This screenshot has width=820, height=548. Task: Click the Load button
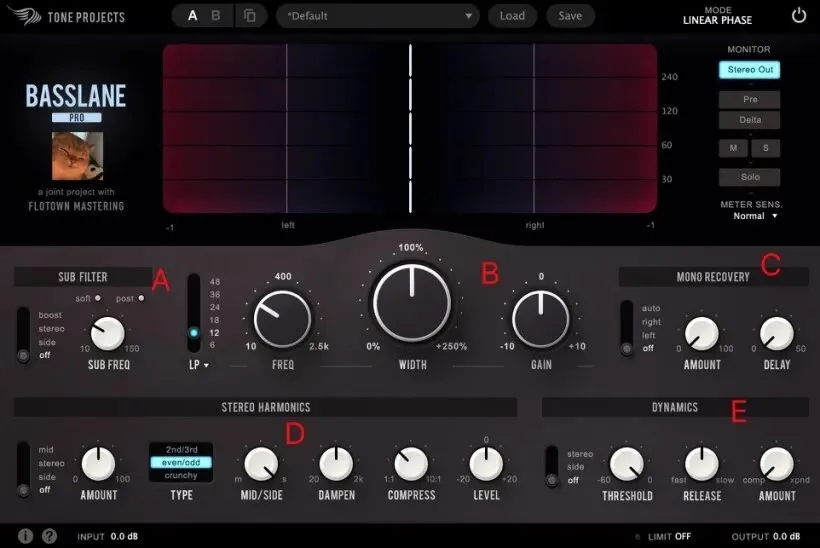click(512, 16)
